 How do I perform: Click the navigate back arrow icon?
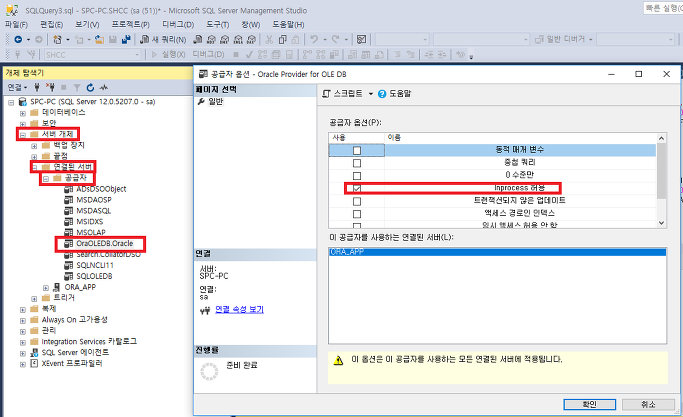coord(18,40)
